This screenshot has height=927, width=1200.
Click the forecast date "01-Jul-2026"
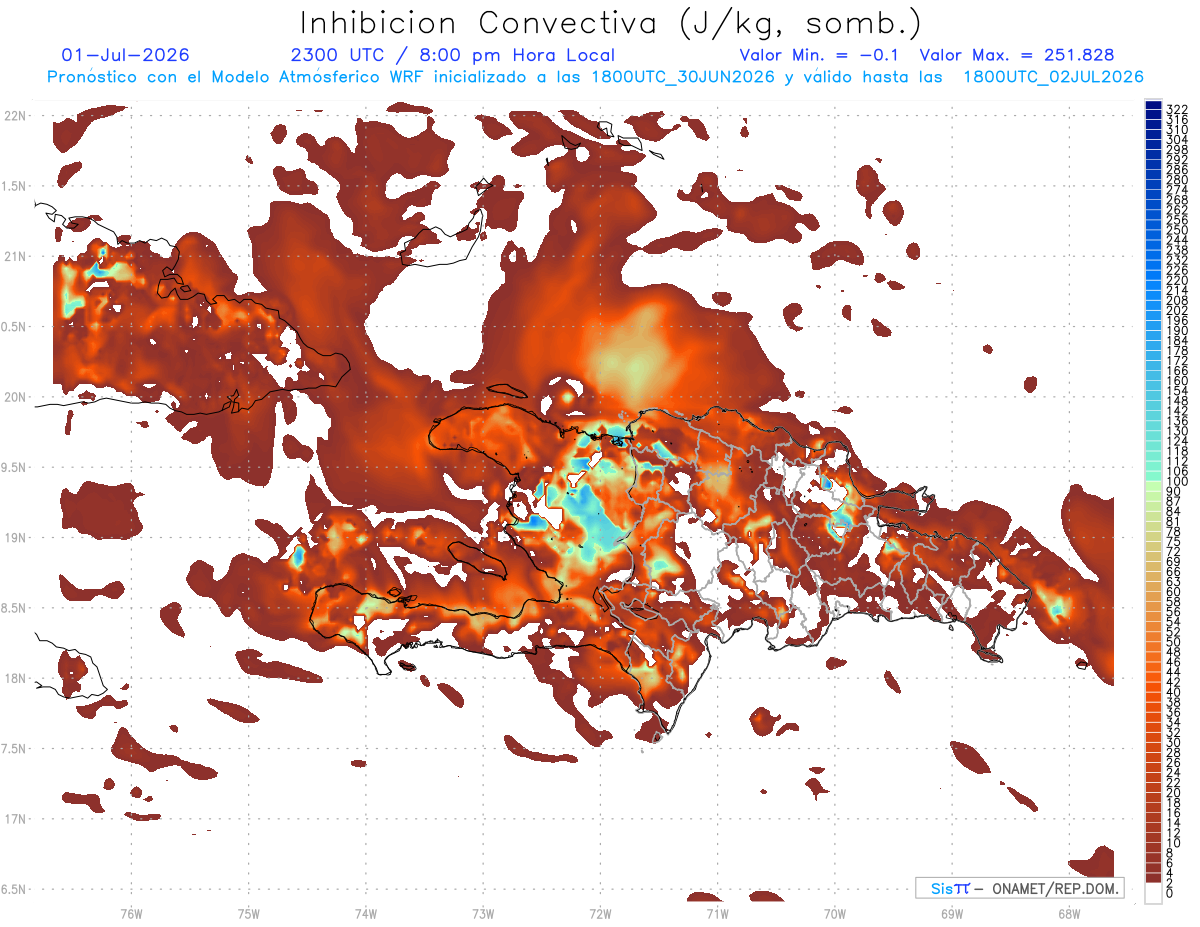pos(125,56)
